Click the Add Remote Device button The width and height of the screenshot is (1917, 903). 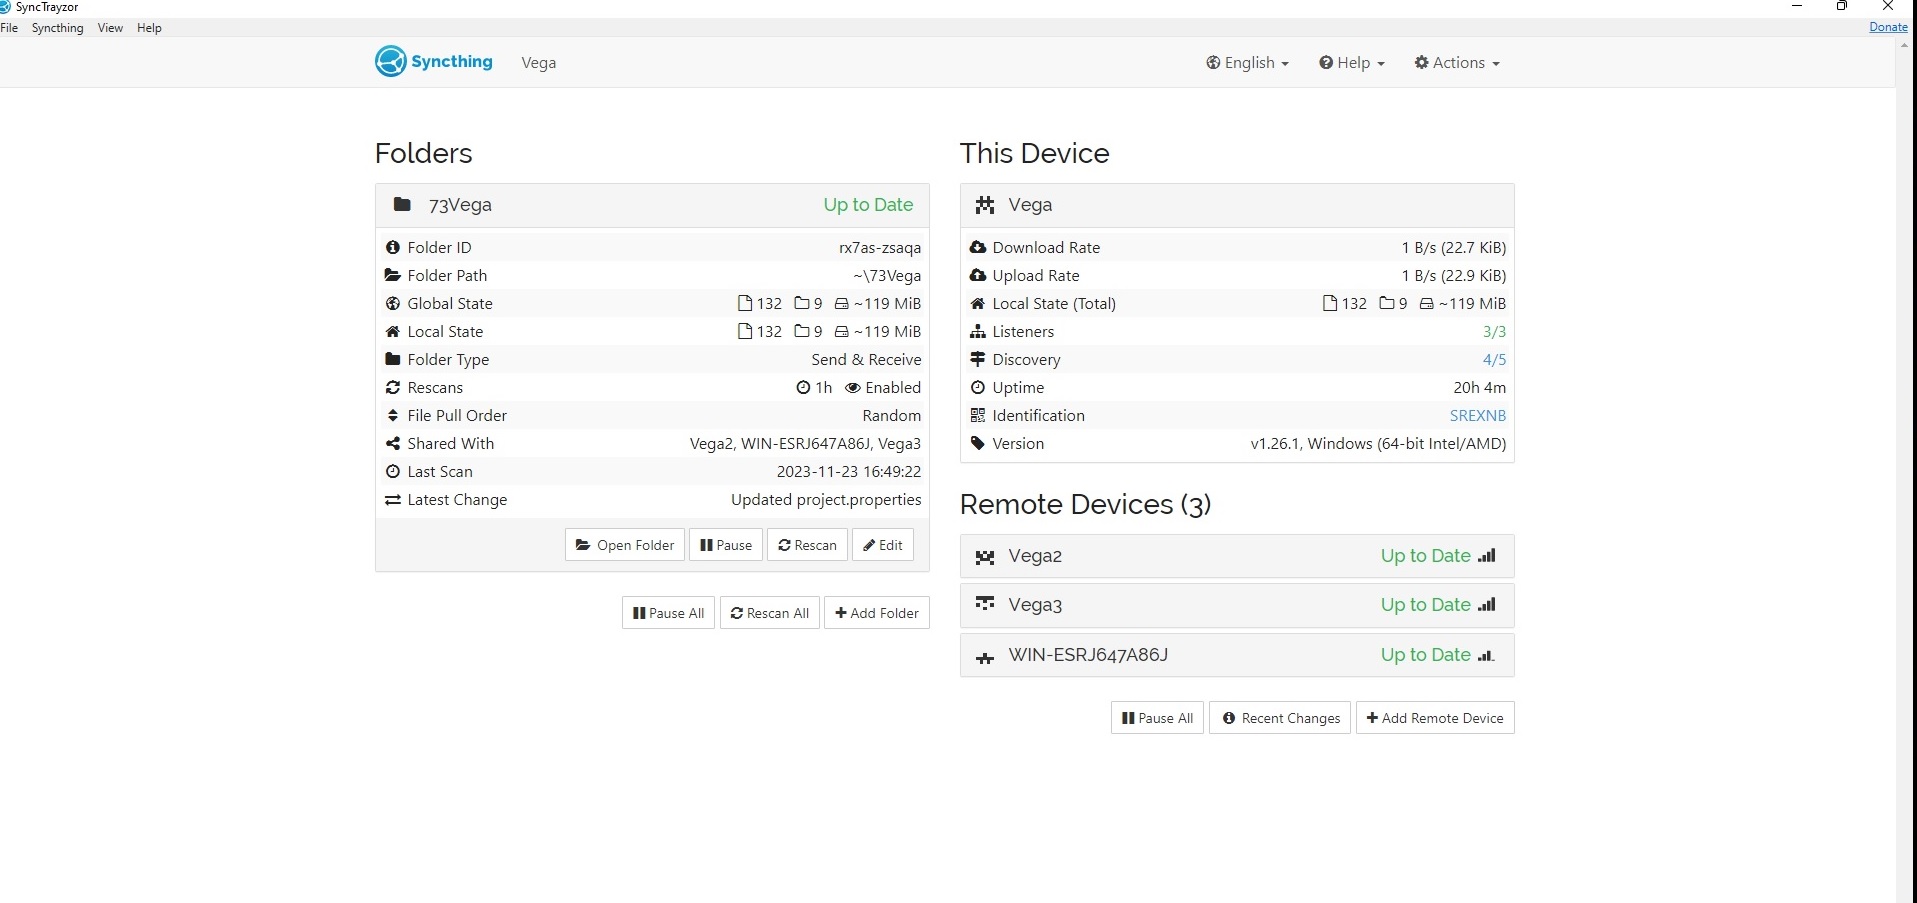1435,718
